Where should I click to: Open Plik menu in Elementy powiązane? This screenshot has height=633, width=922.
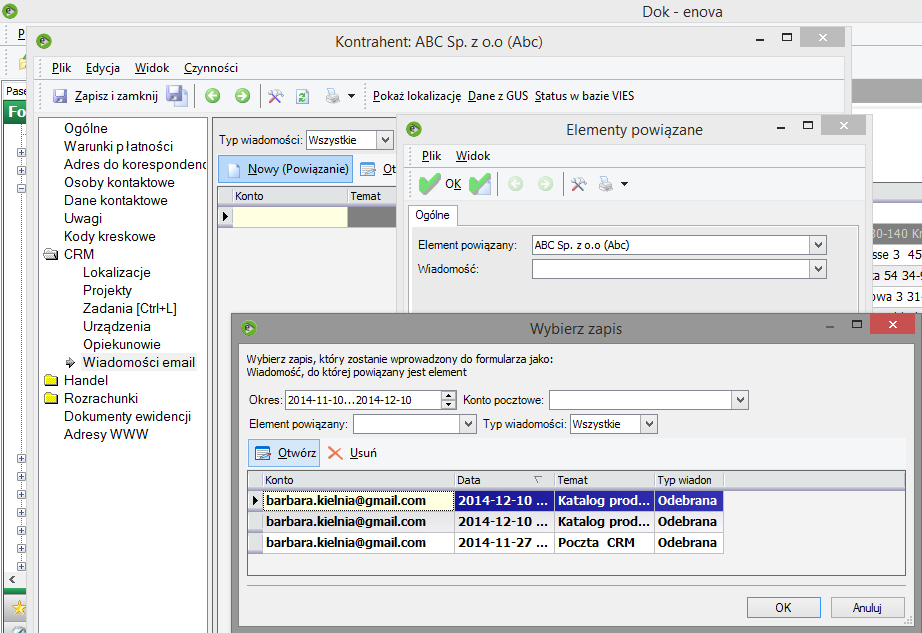pyautogui.click(x=431, y=156)
